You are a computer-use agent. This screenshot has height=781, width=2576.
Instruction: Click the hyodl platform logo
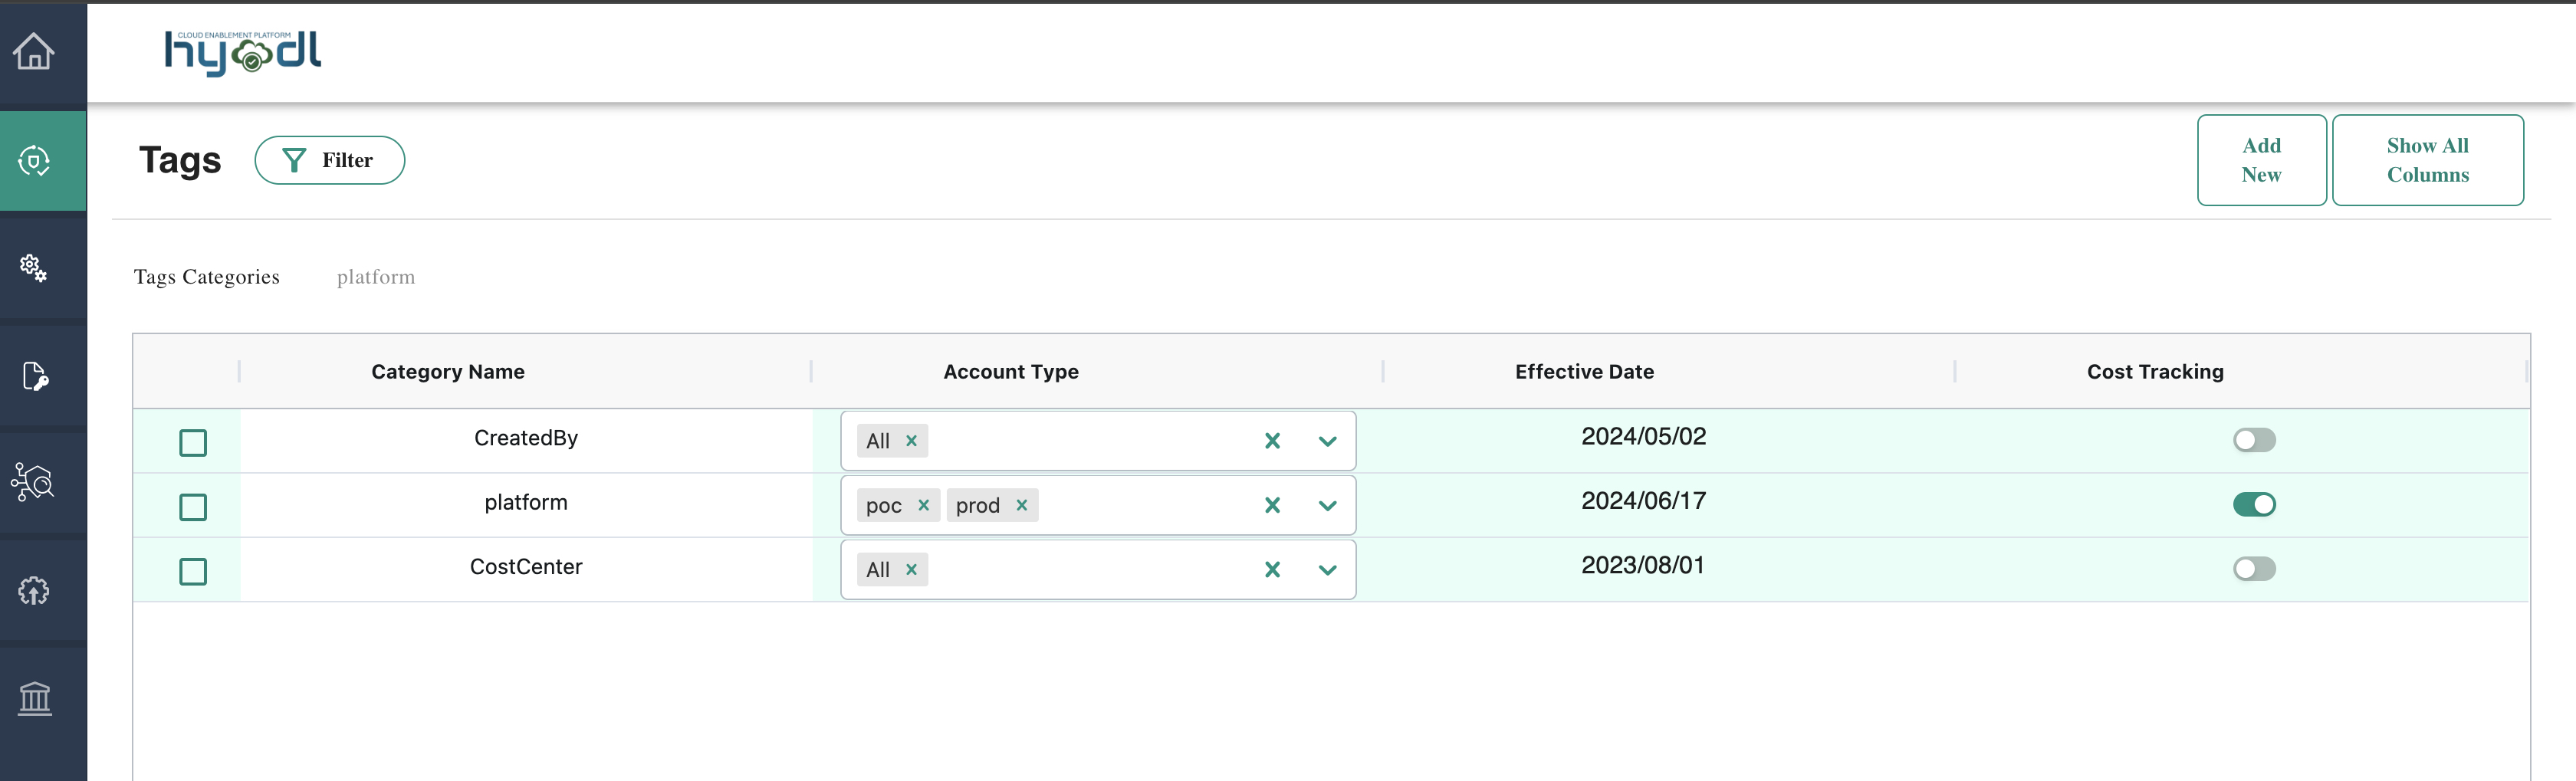pyautogui.click(x=243, y=54)
